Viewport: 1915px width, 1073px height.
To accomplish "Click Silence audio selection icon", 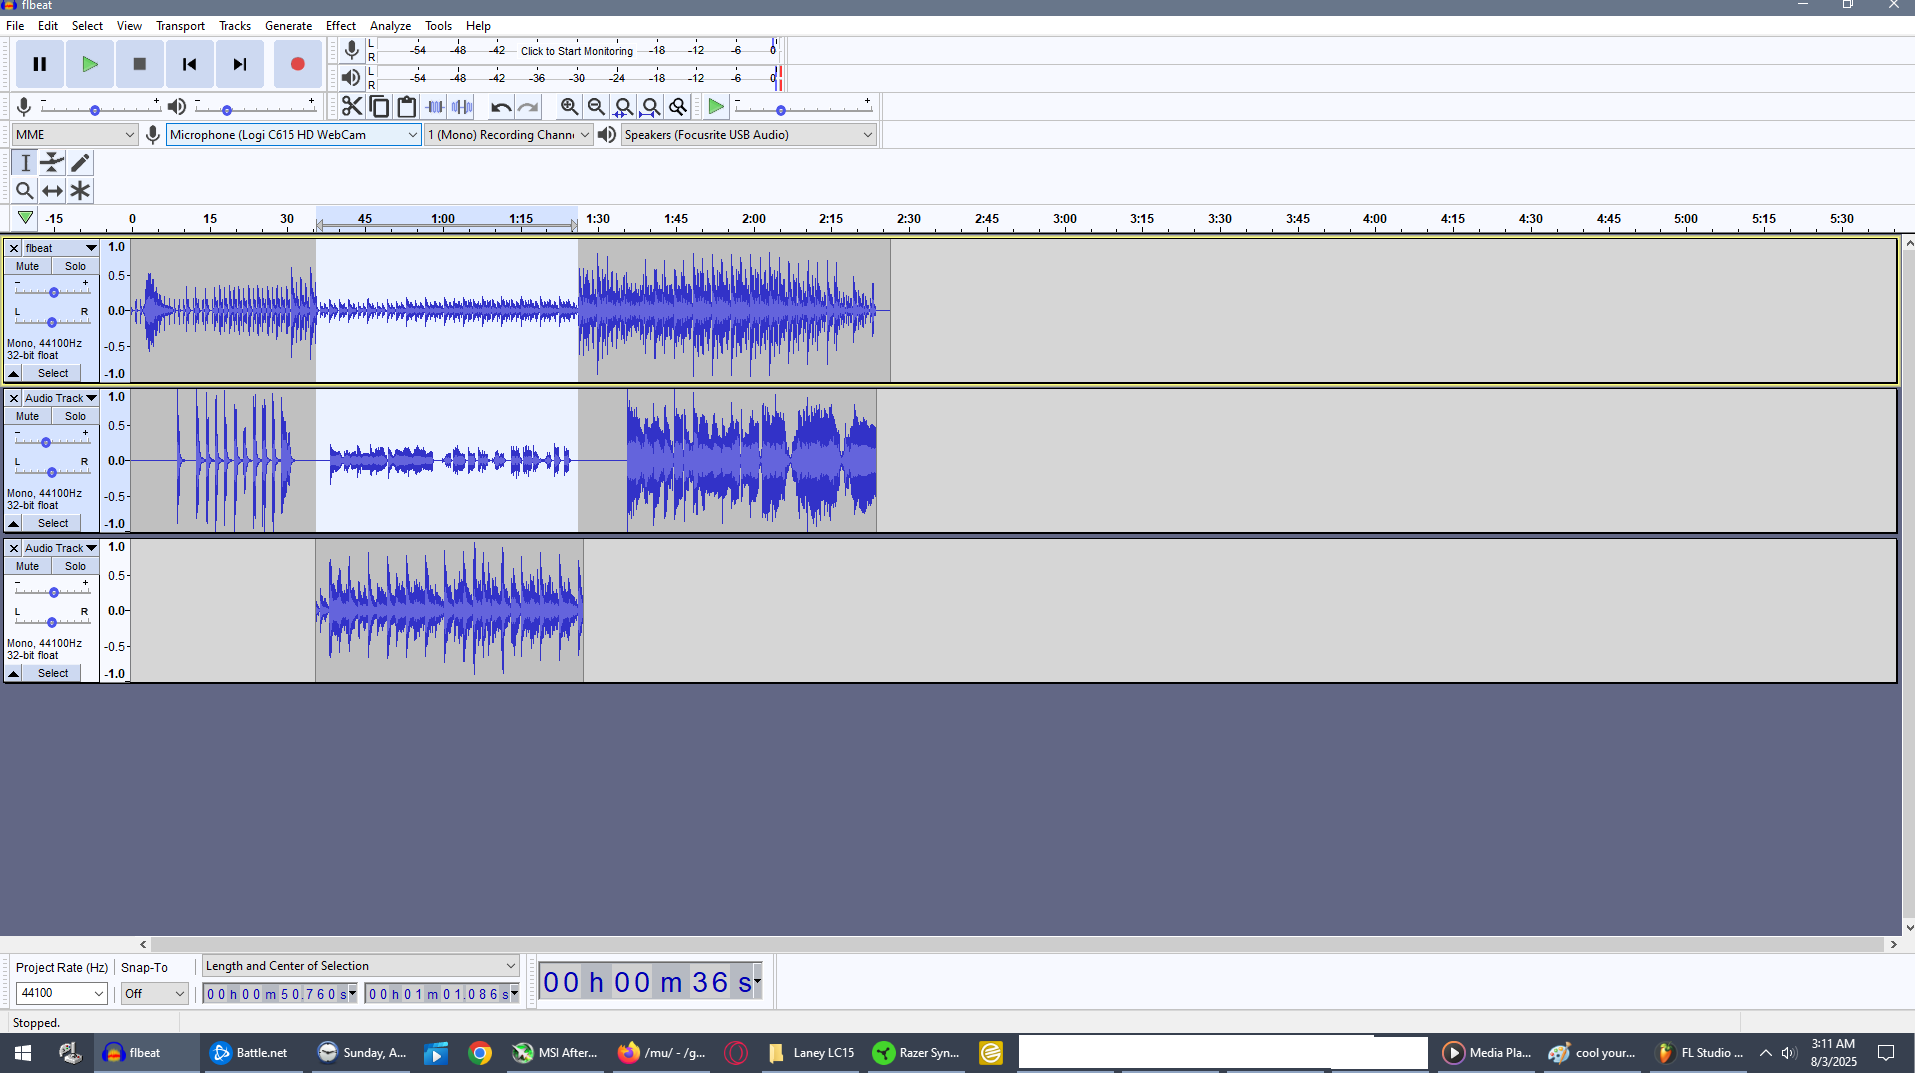I will [462, 106].
